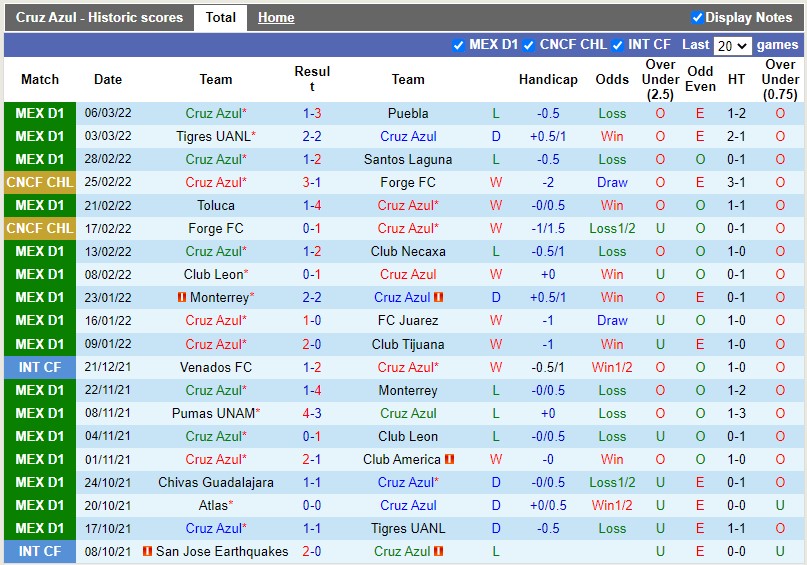Viewport: 807px width, 565px height.
Task: Open the Home tab
Action: (276, 18)
